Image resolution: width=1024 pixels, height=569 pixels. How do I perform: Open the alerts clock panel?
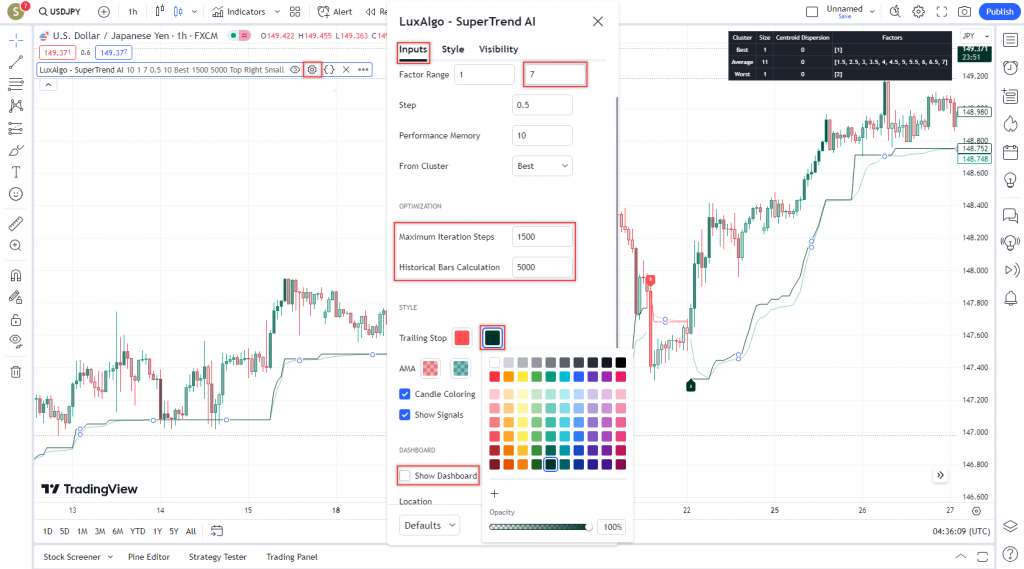1010,67
